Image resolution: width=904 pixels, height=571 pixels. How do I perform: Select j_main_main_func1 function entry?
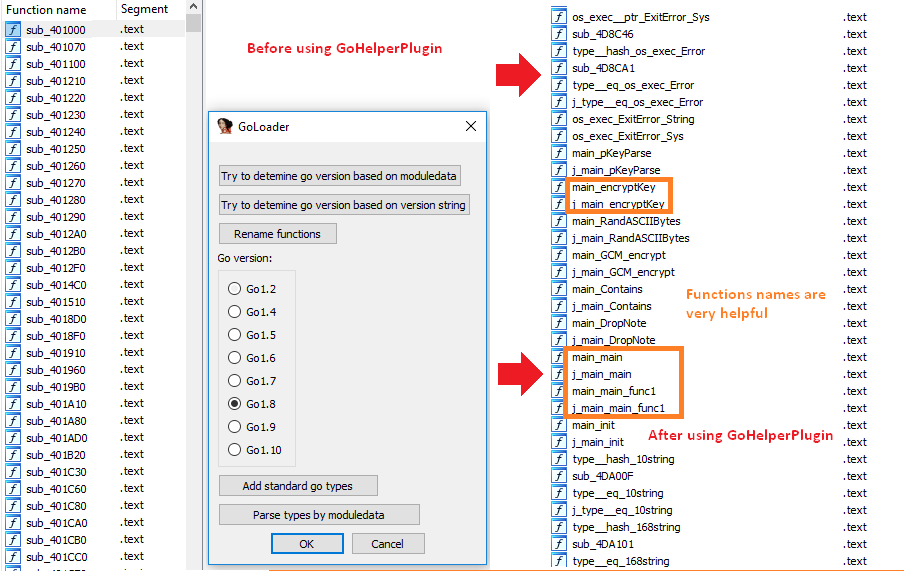click(x=618, y=408)
